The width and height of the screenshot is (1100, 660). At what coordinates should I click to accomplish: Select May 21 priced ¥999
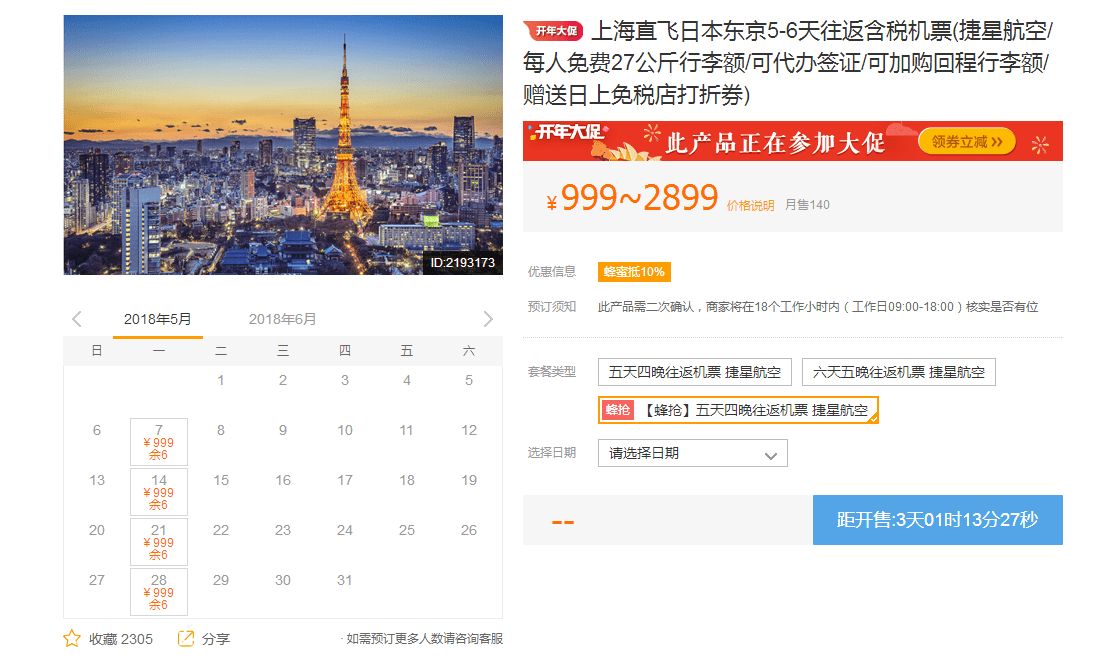[159, 541]
